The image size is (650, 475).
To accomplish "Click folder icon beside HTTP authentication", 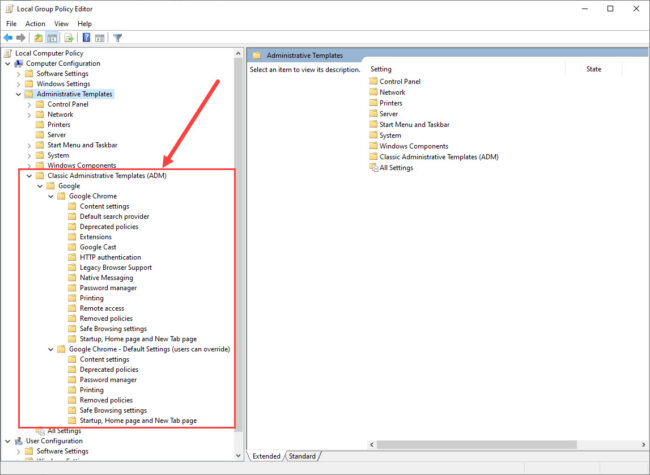I will pos(72,257).
